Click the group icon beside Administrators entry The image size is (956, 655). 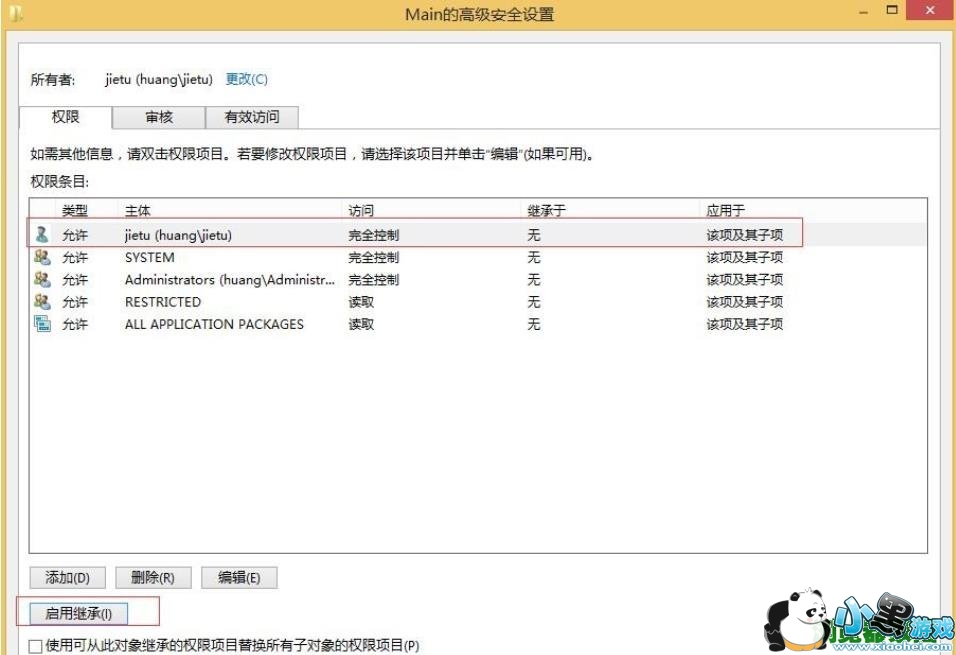pos(42,280)
